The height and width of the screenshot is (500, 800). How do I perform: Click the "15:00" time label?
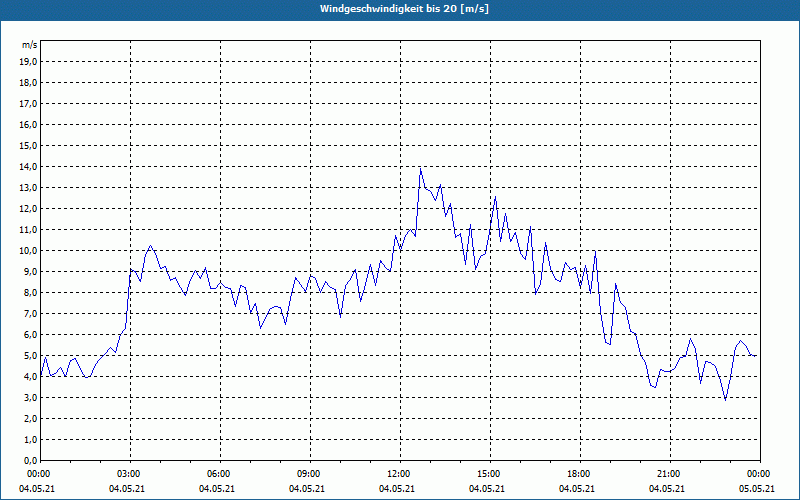pos(490,474)
